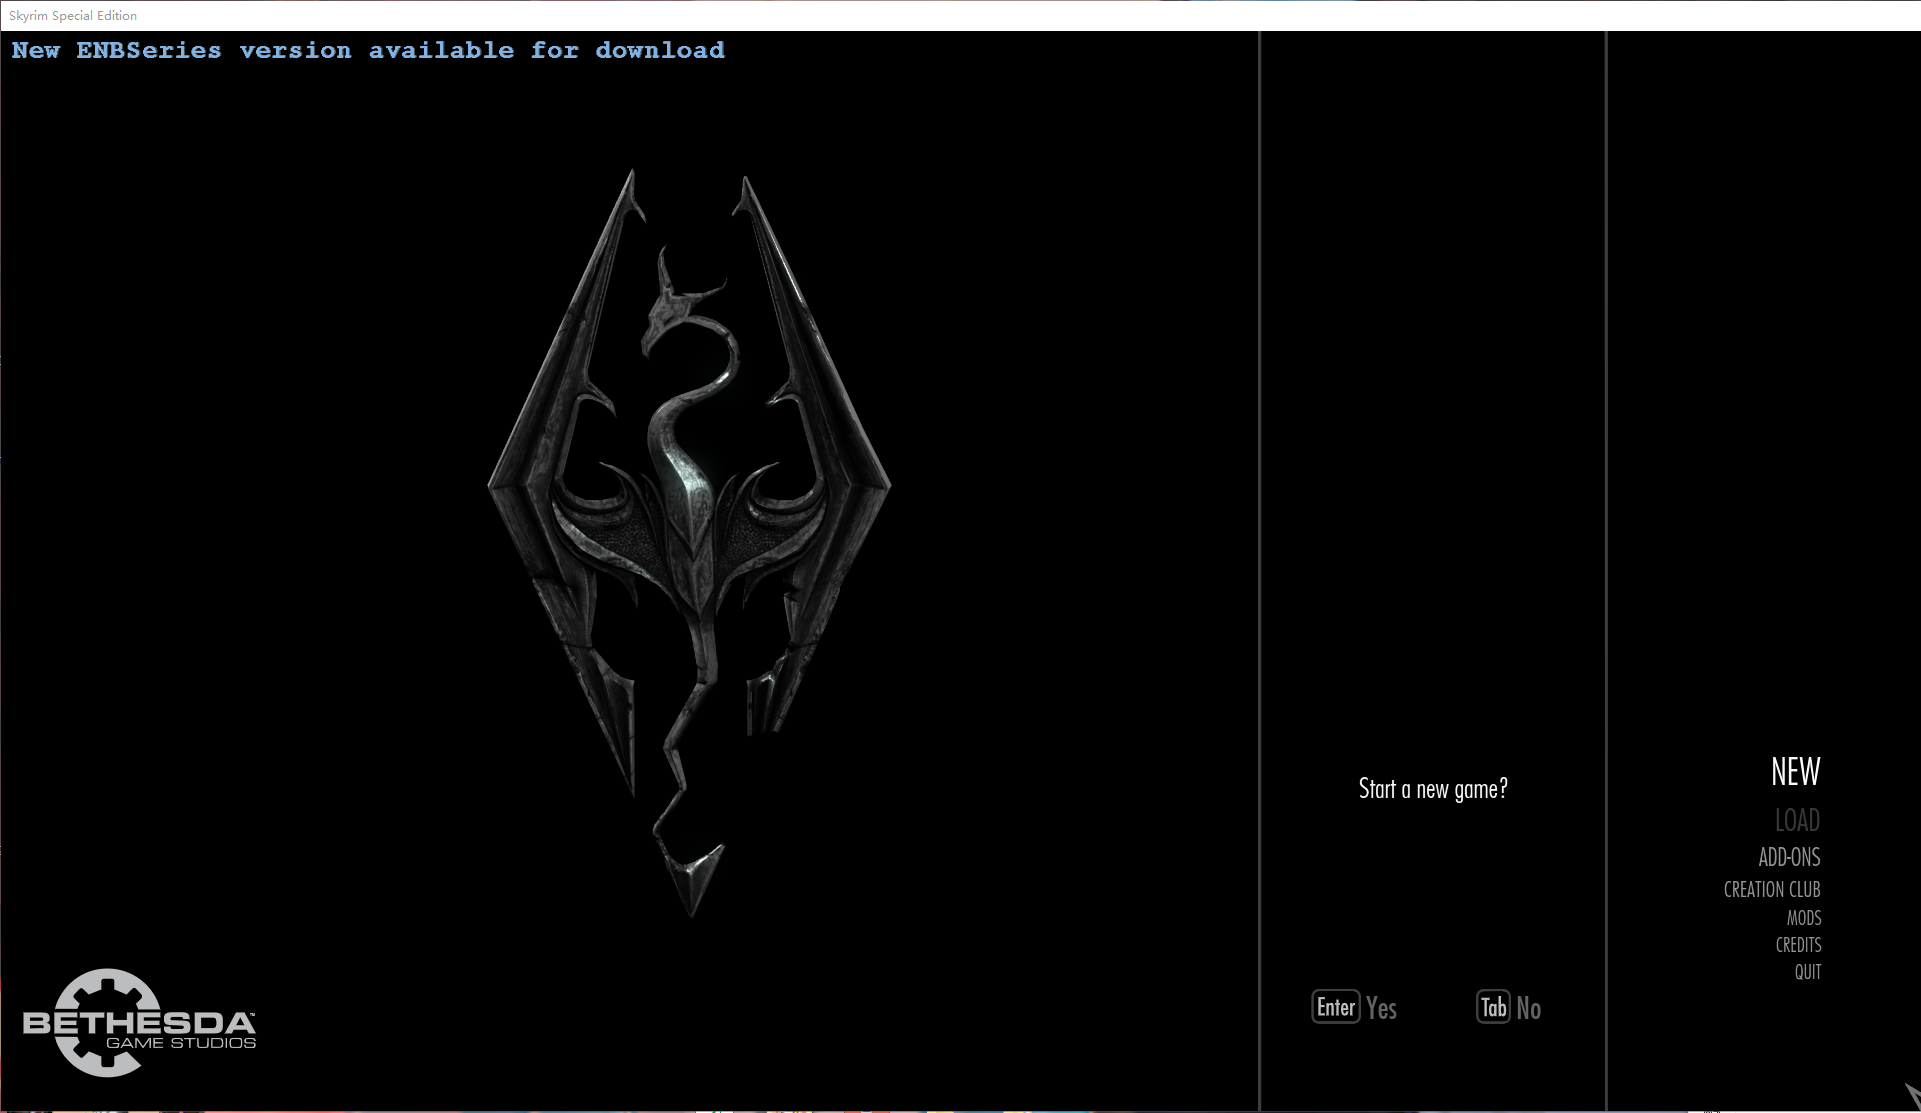The image size is (1921, 1113).
Task: View CREDITS from the main menu
Action: (1798, 945)
